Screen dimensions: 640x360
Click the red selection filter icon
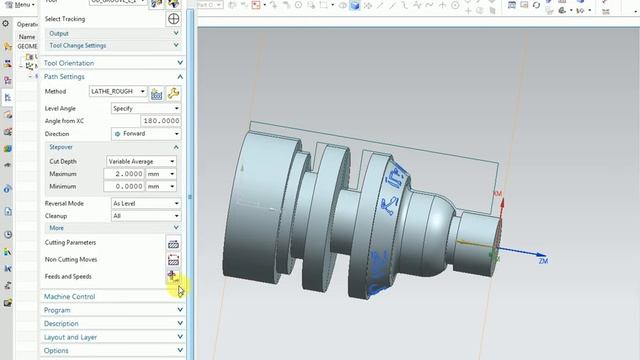click(256, 5)
